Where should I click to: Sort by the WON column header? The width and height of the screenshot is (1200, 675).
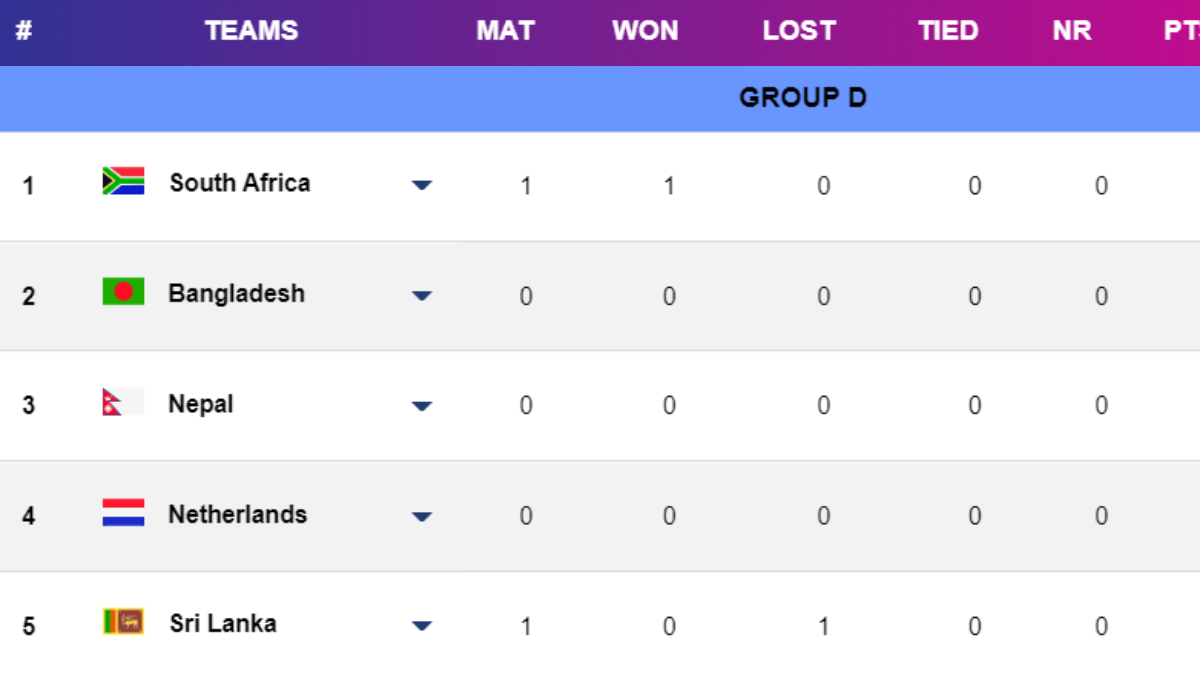pyautogui.click(x=645, y=31)
